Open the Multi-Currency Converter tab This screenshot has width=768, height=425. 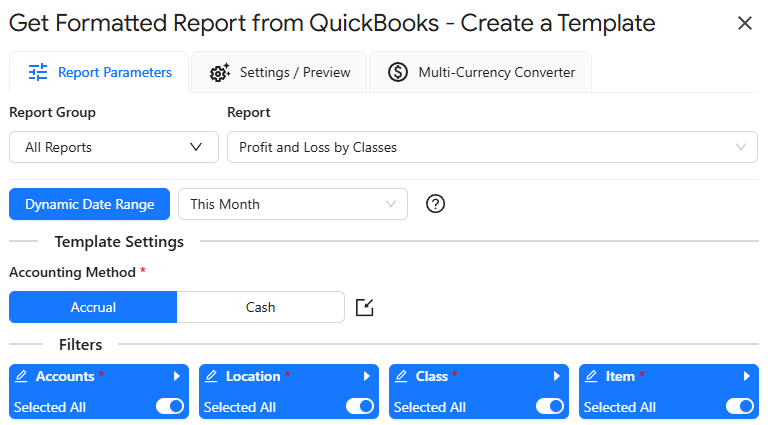[x=480, y=72]
